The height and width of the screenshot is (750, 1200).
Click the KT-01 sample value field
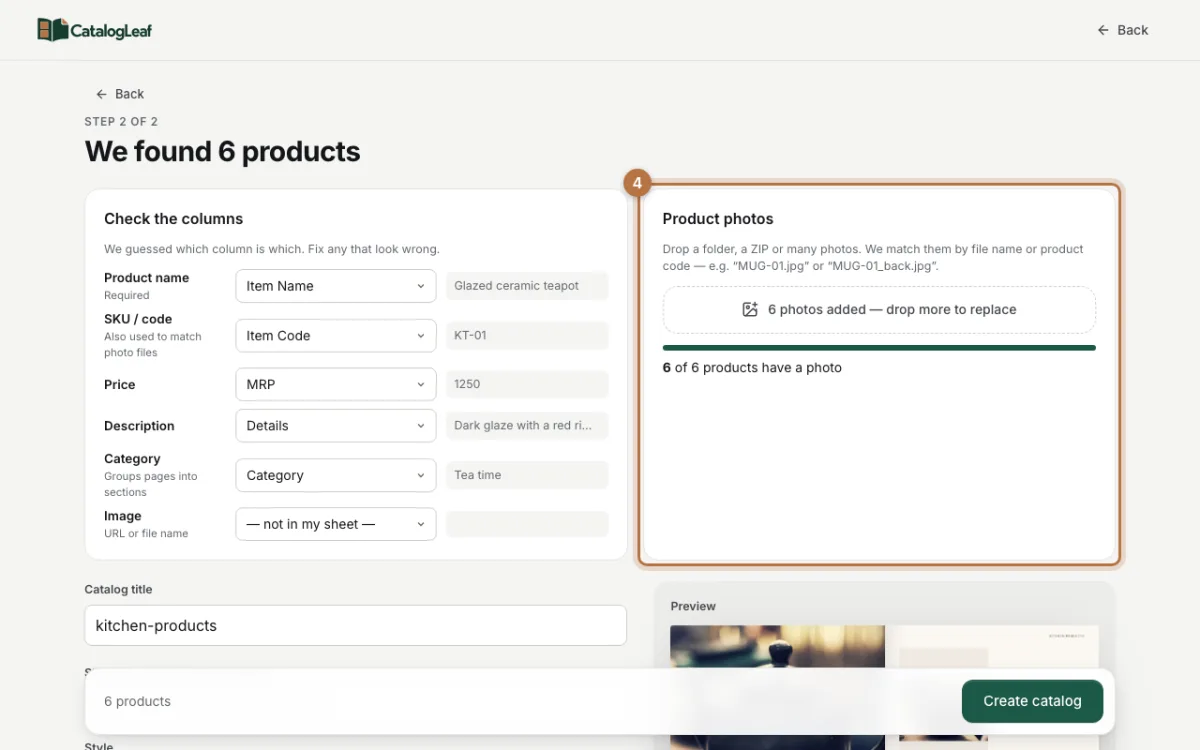click(x=527, y=336)
